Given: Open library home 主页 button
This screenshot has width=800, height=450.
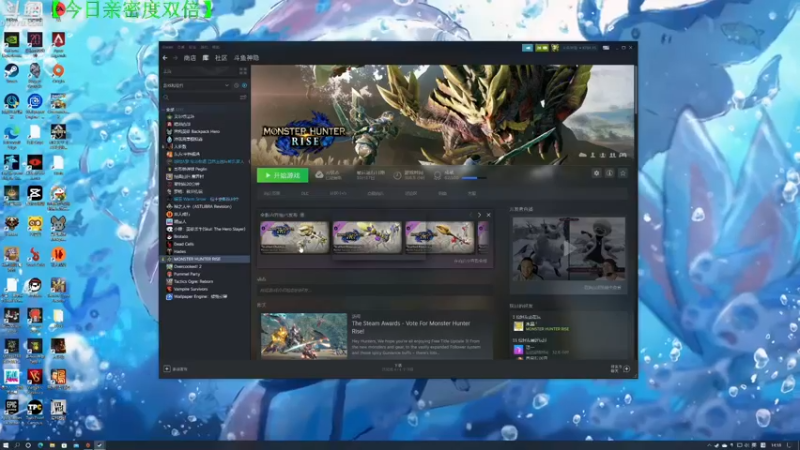Looking at the screenshot, I should [199, 71].
